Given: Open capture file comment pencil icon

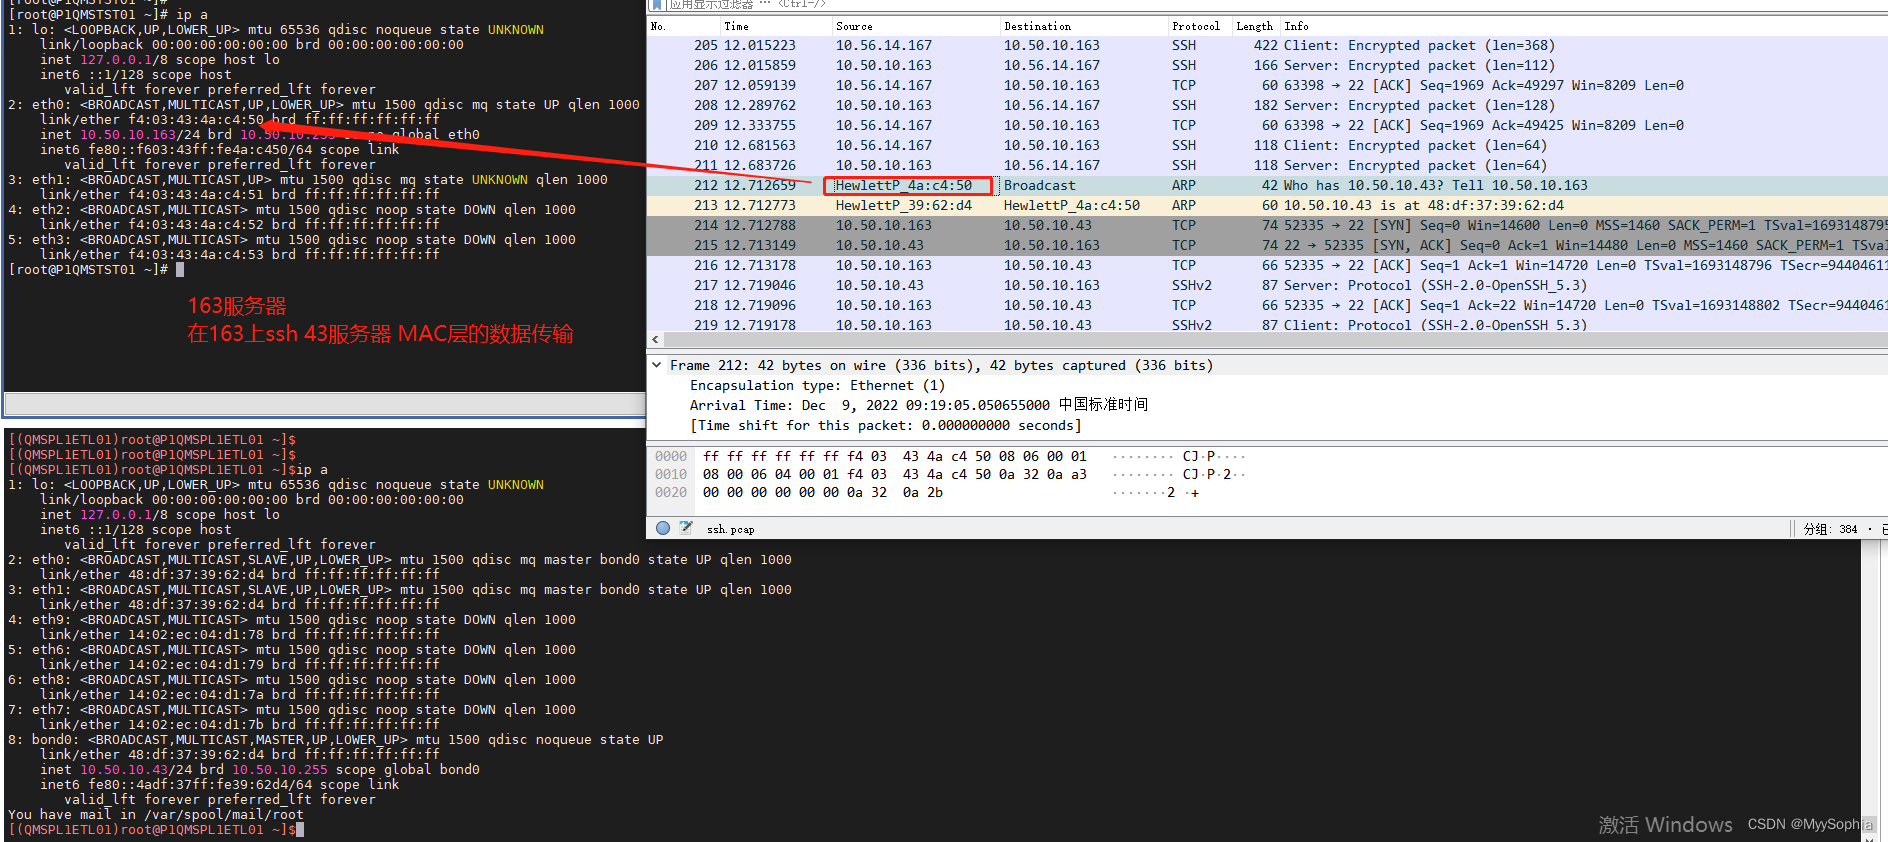Looking at the screenshot, I should click(x=686, y=528).
